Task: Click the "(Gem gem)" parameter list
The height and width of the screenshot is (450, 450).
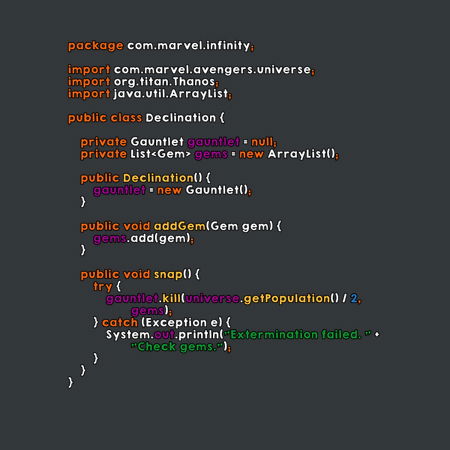Action: 240,226
